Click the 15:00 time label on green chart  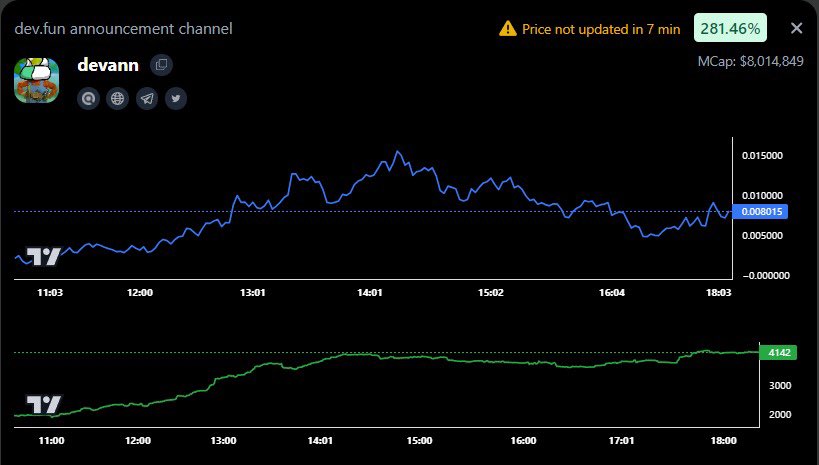pyautogui.click(x=419, y=441)
